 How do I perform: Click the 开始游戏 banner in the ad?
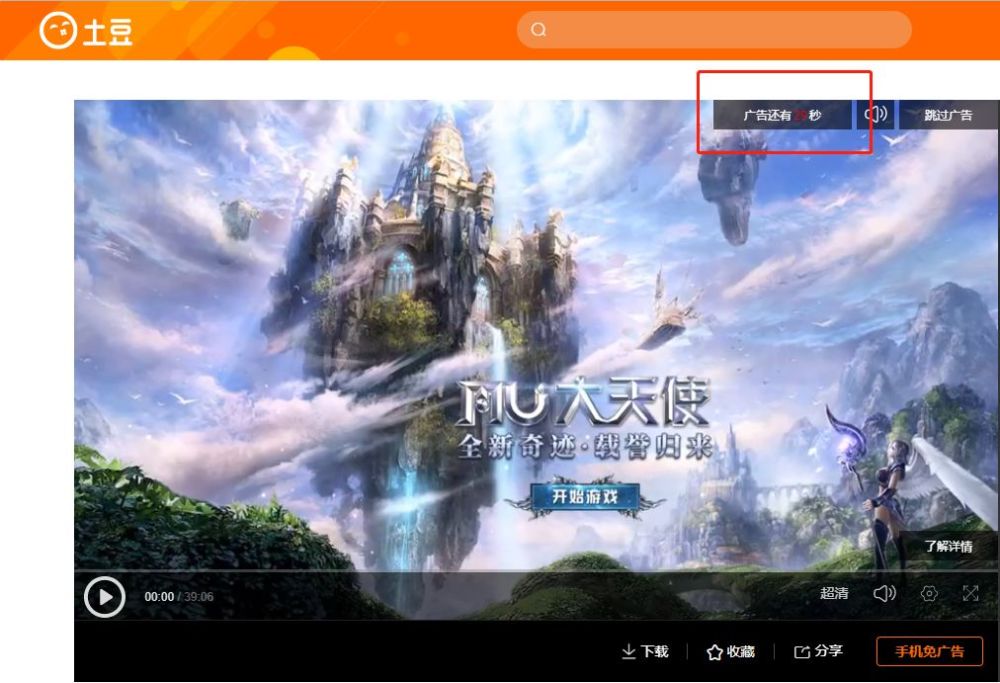click(584, 496)
